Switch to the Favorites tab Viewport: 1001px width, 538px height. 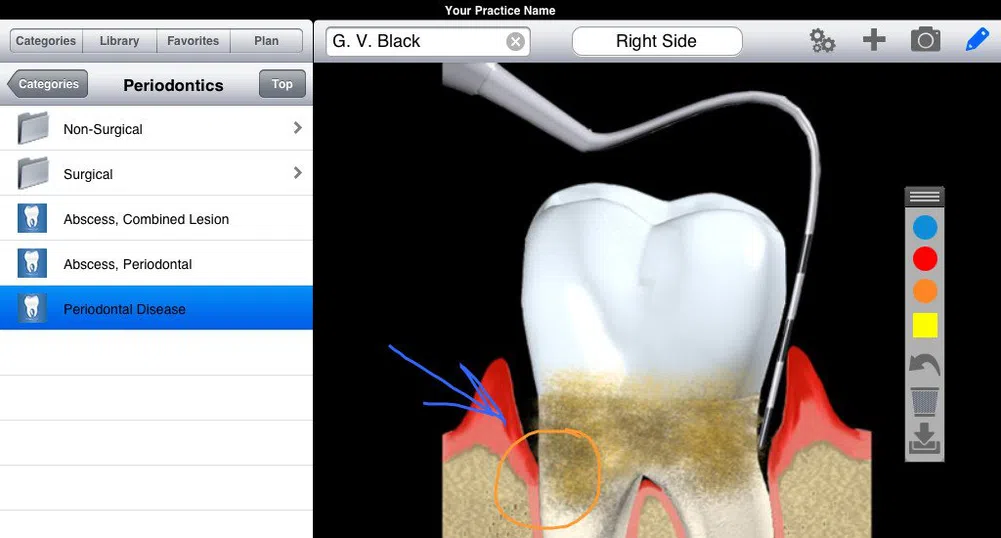[193, 41]
